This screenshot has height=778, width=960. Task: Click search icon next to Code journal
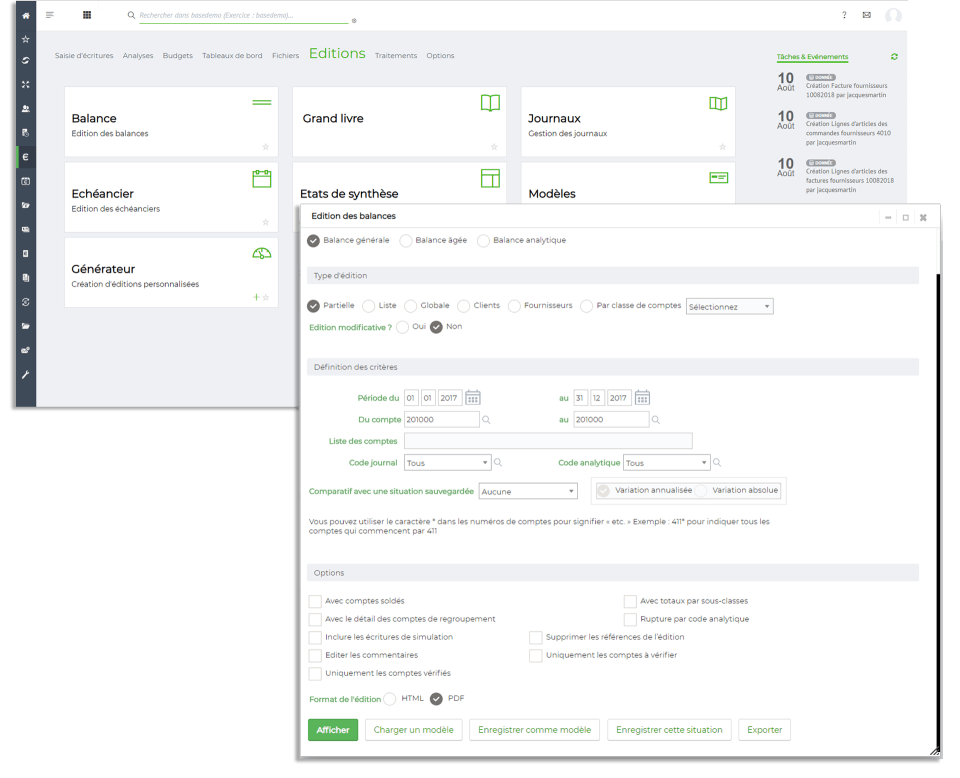498,463
